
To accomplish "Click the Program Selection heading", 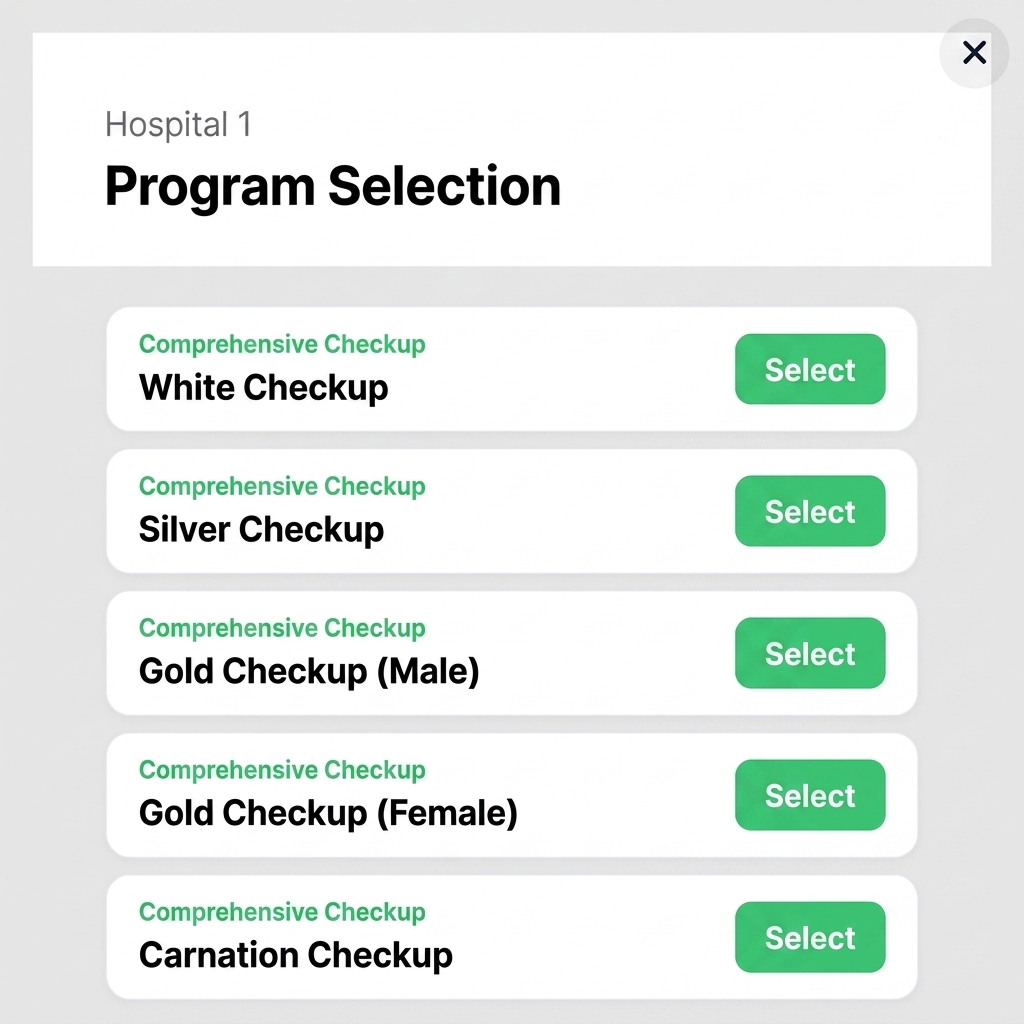I will pos(332,187).
